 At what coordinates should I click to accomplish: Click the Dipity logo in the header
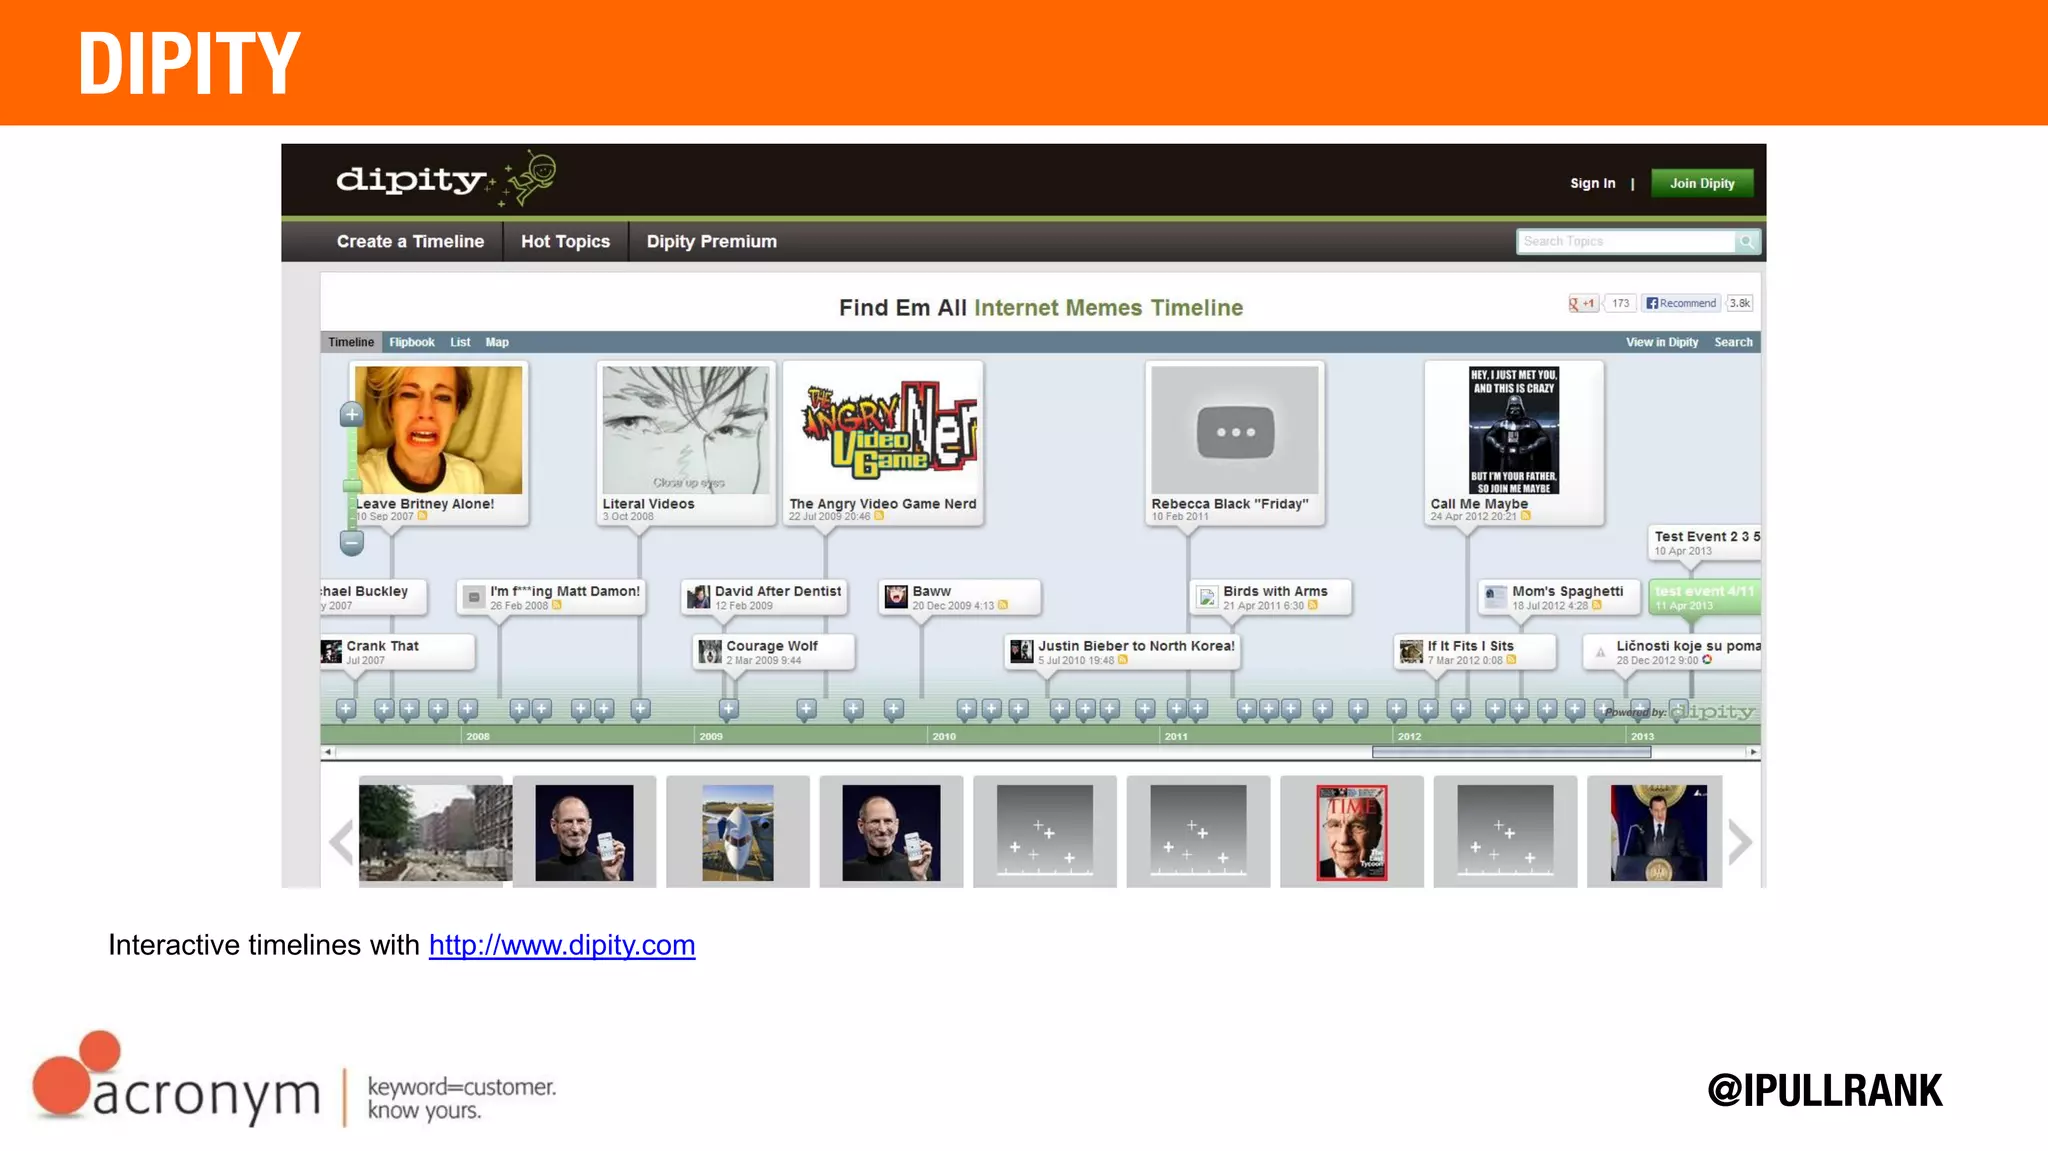pos(445,179)
